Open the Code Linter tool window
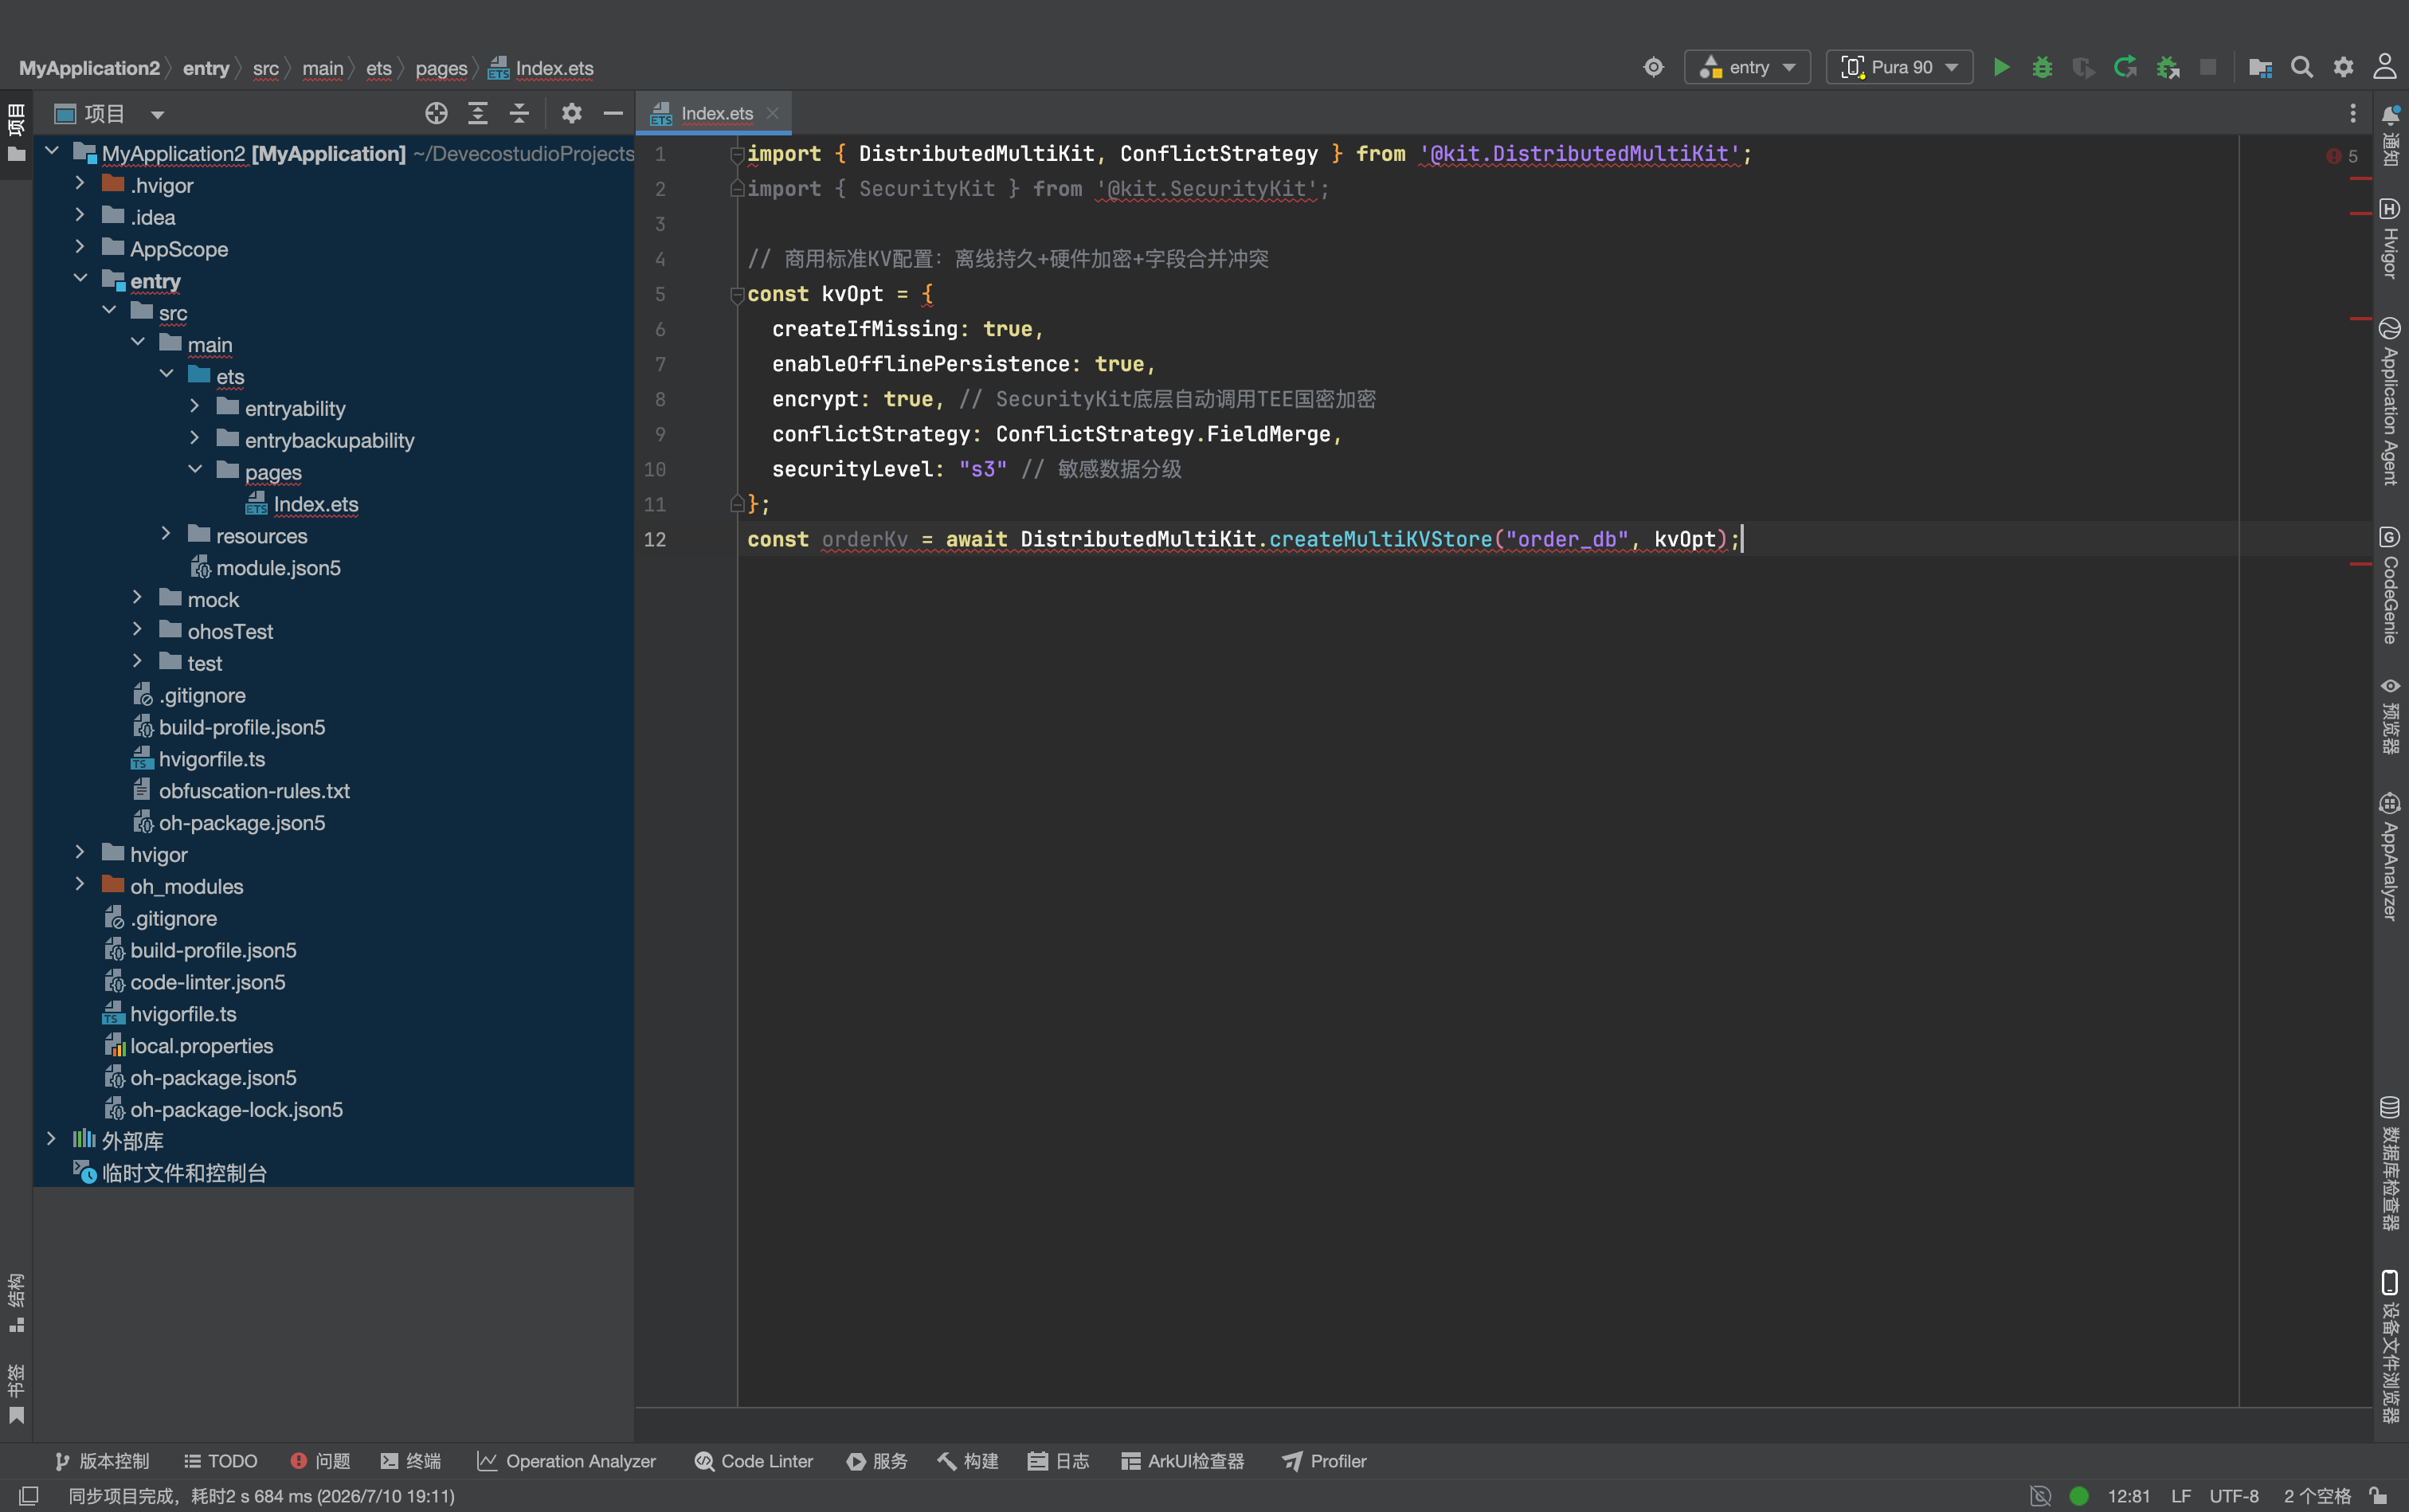The image size is (2409, 1512). [x=754, y=1461]
